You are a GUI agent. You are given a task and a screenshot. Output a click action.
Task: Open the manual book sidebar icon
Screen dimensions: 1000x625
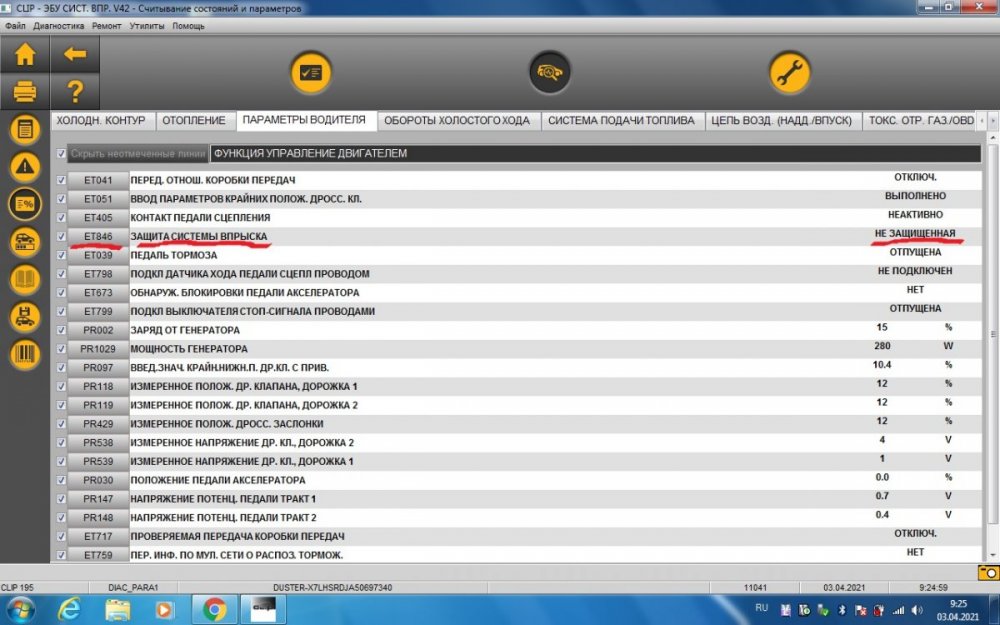25,279
